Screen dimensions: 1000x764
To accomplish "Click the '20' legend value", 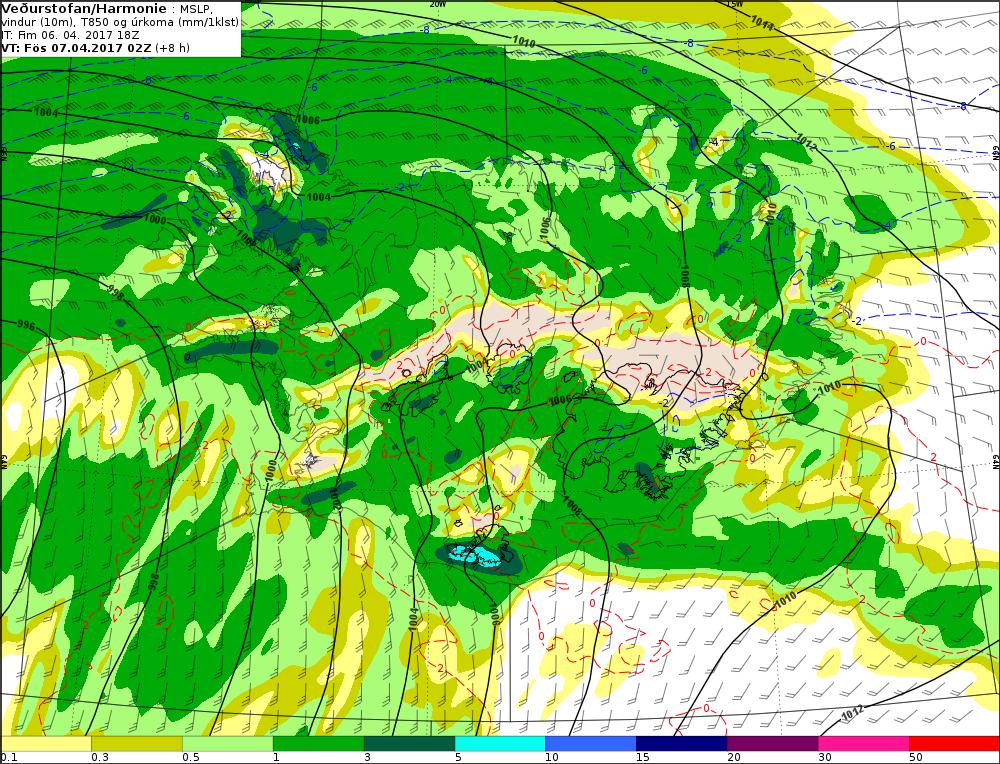I will coord(734,757).
